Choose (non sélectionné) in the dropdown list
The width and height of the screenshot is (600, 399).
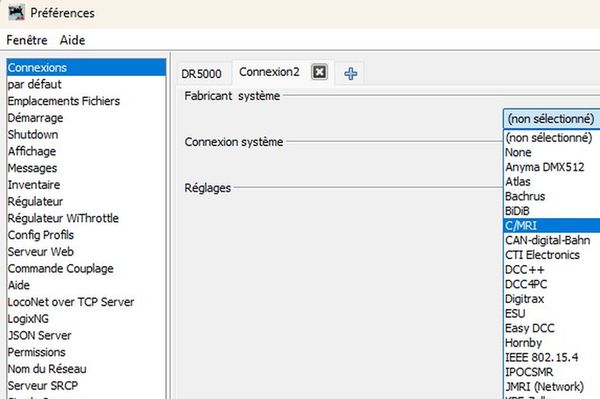pyautogui.click(x=551, y=137)
